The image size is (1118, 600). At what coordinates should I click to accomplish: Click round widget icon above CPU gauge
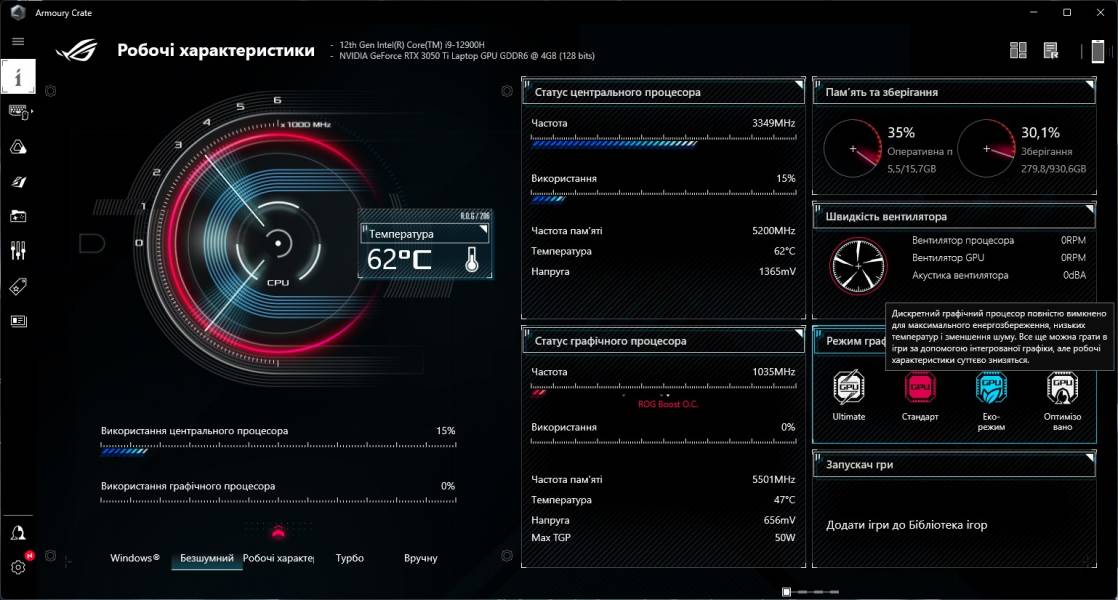[x=51, y=91]
